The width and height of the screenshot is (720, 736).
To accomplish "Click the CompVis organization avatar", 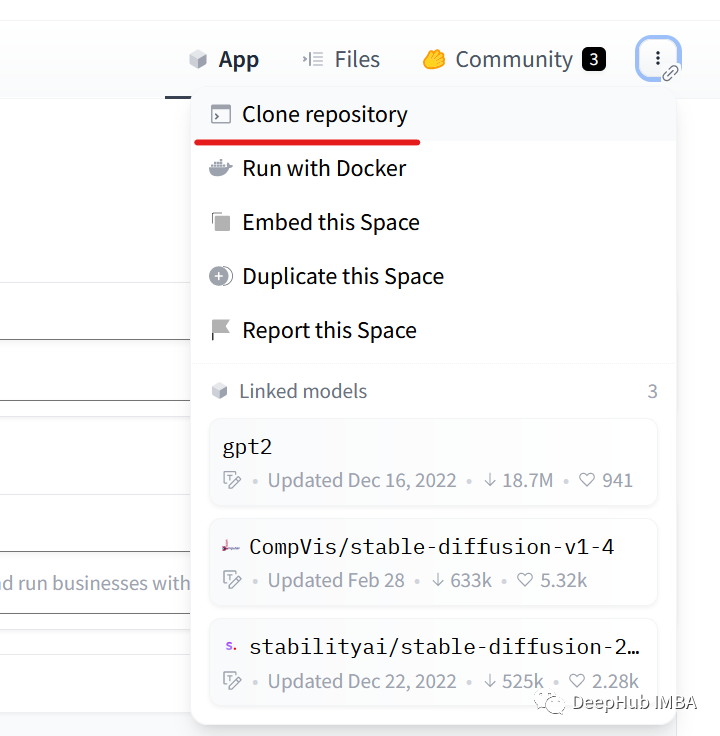I will (230, 546).
